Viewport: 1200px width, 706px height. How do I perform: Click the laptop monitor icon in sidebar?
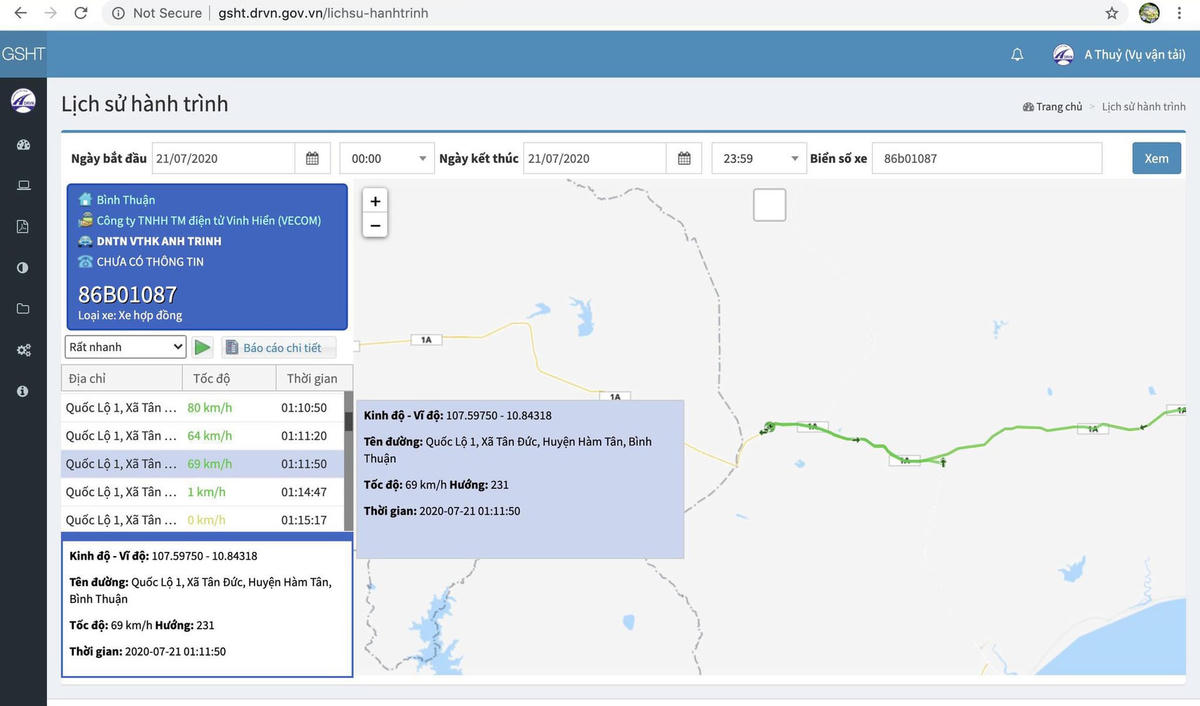(23, 186)
